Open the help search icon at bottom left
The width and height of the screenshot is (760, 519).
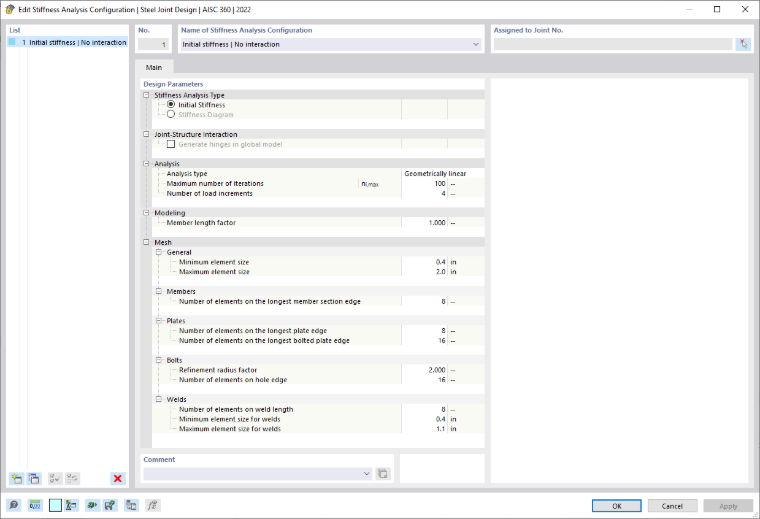tap(14, 505)
